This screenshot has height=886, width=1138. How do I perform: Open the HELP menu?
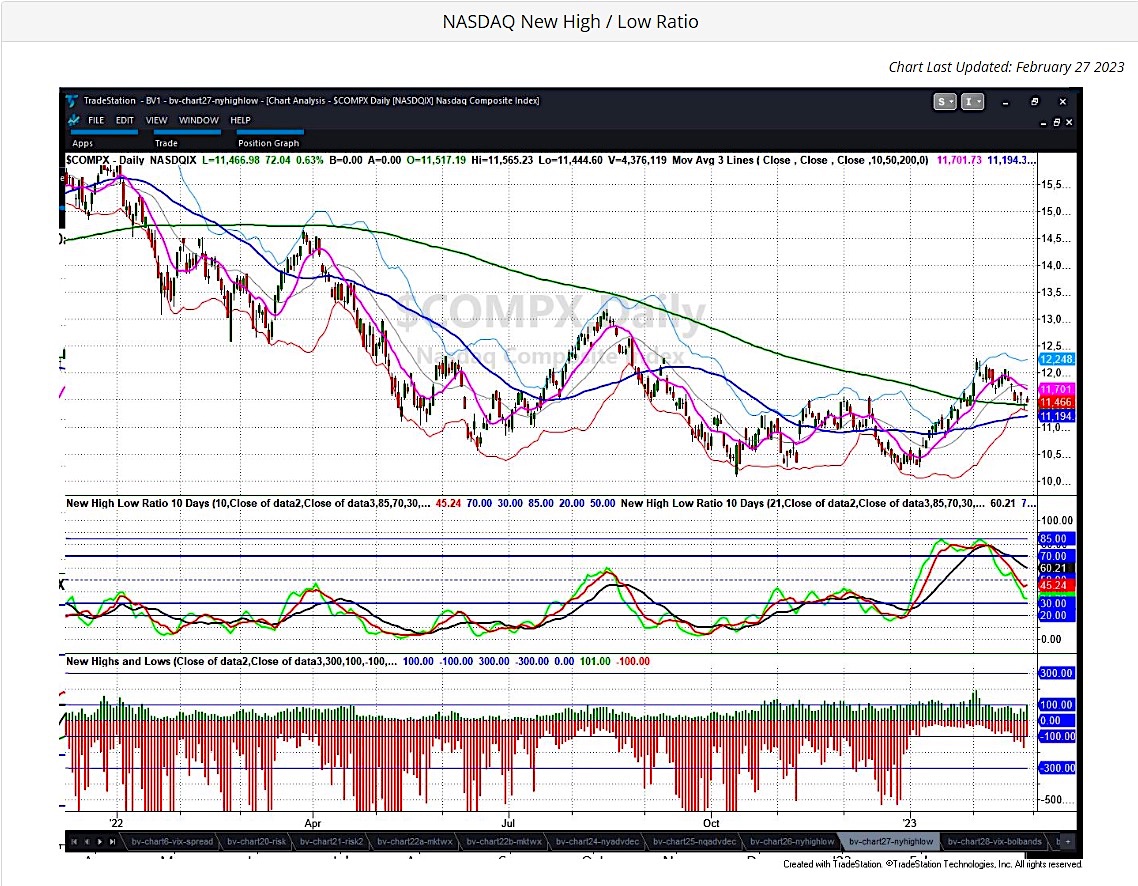pyautogui.click(x=240, y=120)
